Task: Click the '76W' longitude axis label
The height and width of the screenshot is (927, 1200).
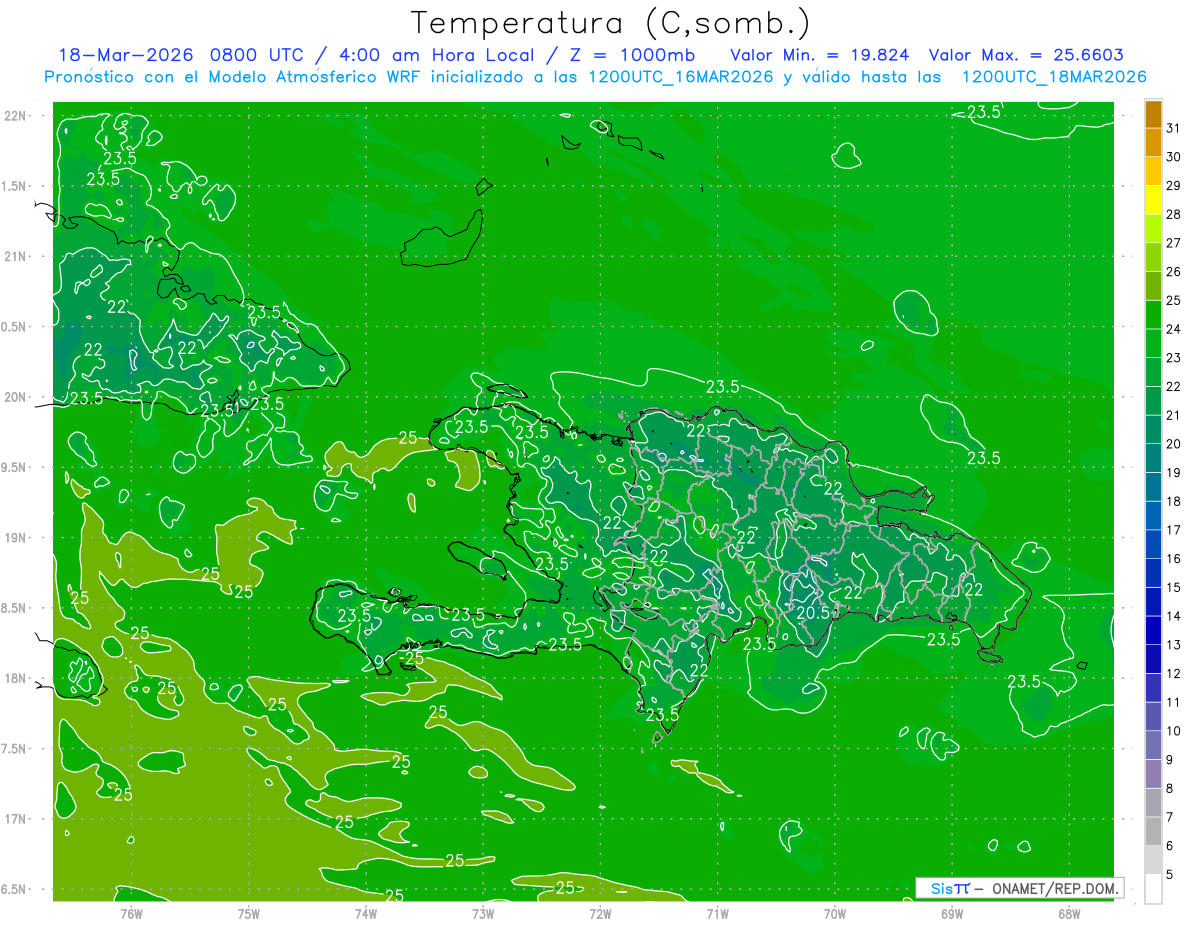Action: click(131, 913)
